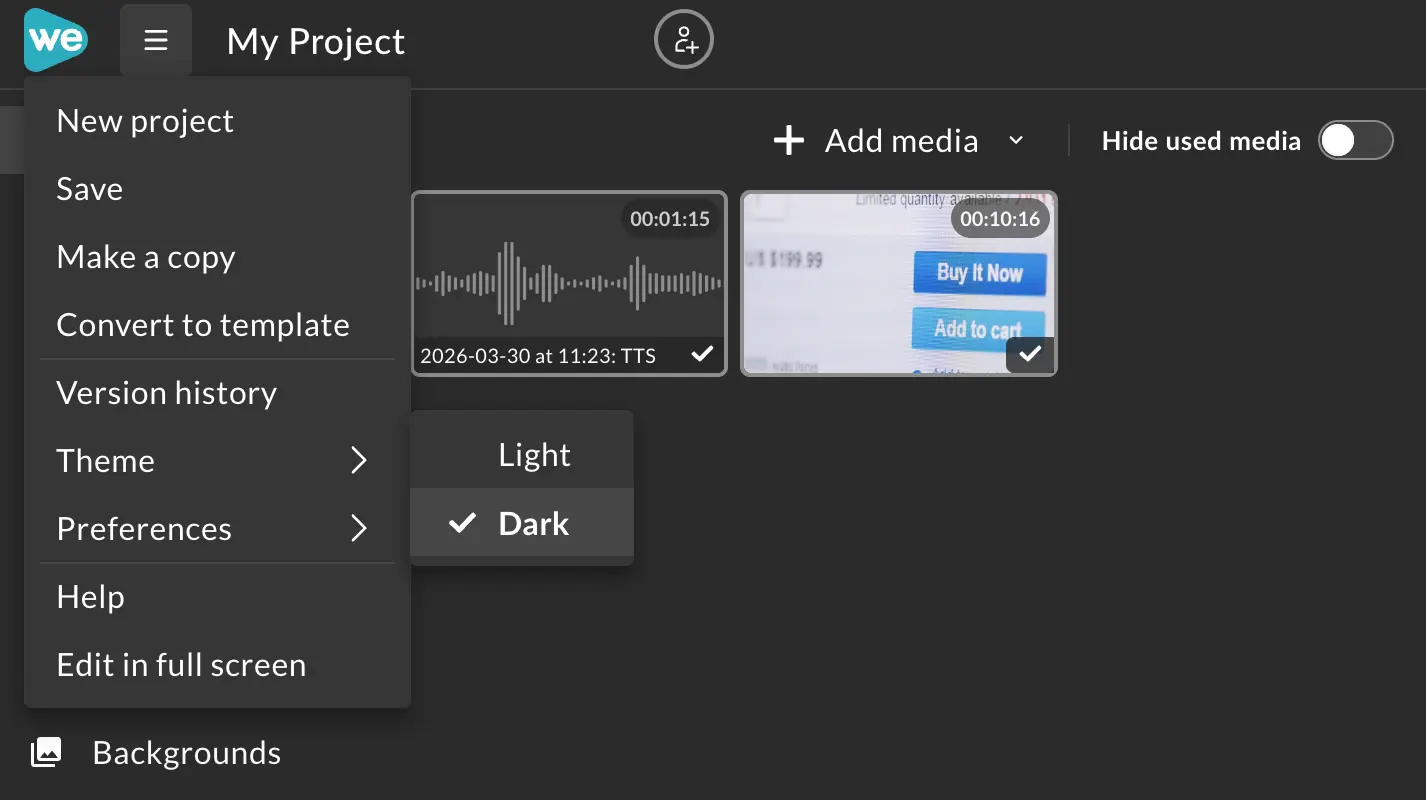The image size is (1426, 800).
Task: Expand the Theme submenu chevron
Action: click(359, 461)
